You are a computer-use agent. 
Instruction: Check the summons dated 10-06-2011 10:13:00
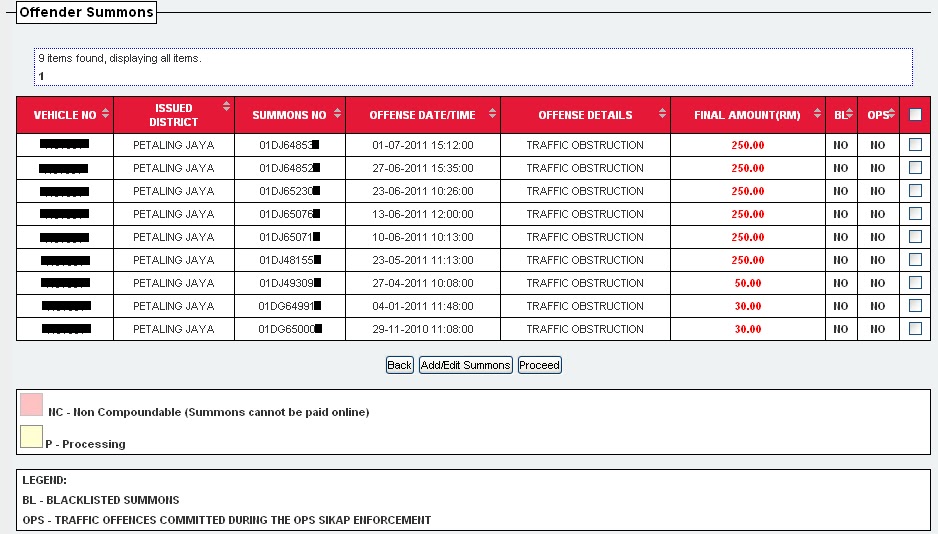915,236
